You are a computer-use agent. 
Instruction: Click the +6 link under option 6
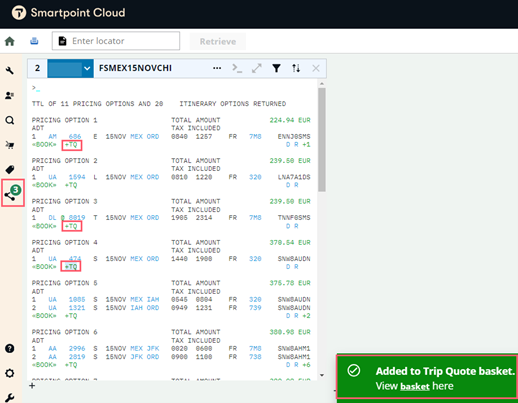point(306,365)
